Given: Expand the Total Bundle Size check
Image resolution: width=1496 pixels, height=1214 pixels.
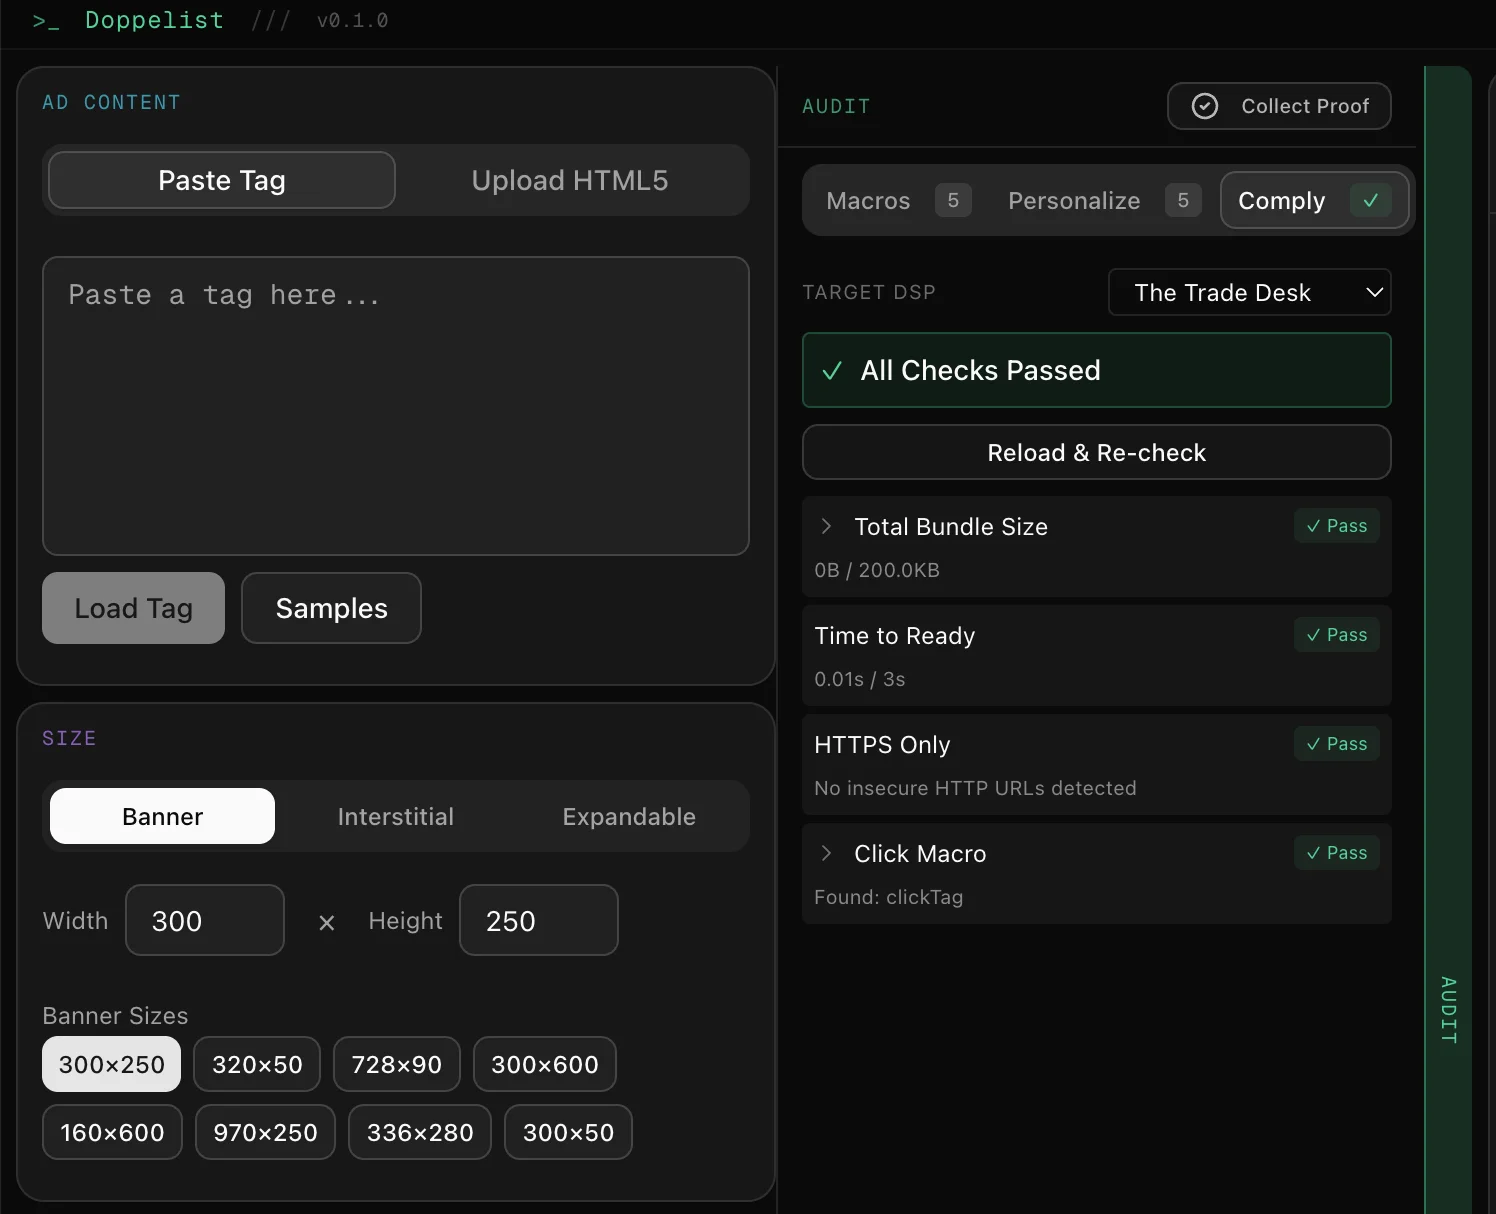Looking at the screenshot, I should 826,526.
